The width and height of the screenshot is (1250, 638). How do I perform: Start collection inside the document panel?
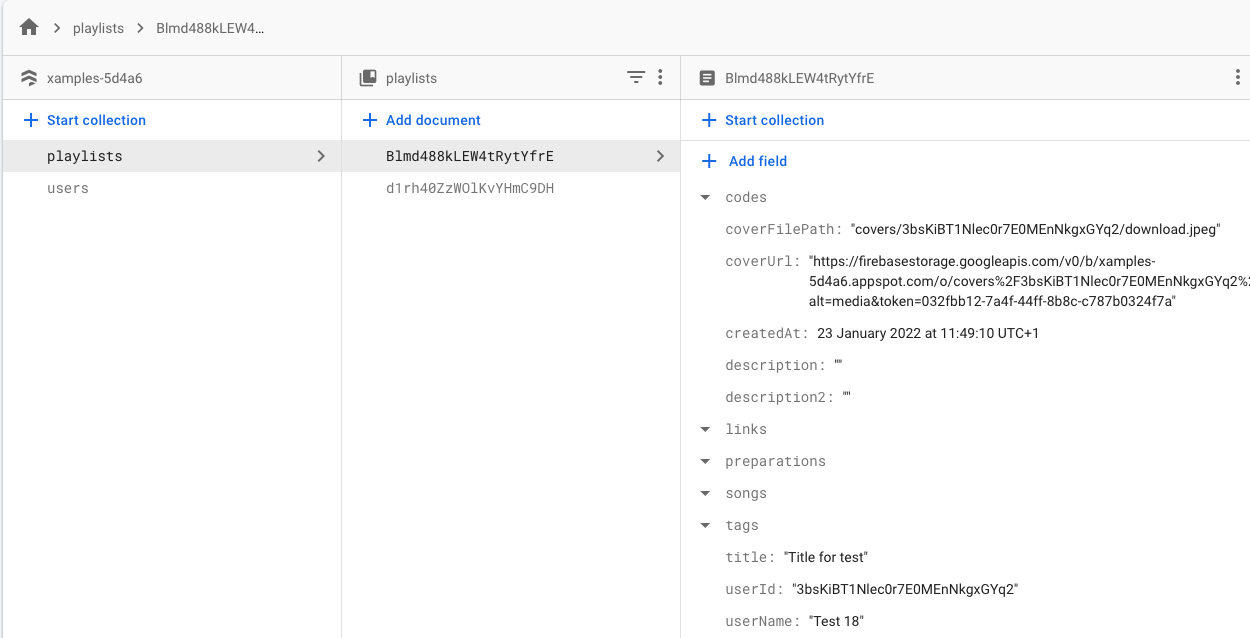click(x=763, y=120)
